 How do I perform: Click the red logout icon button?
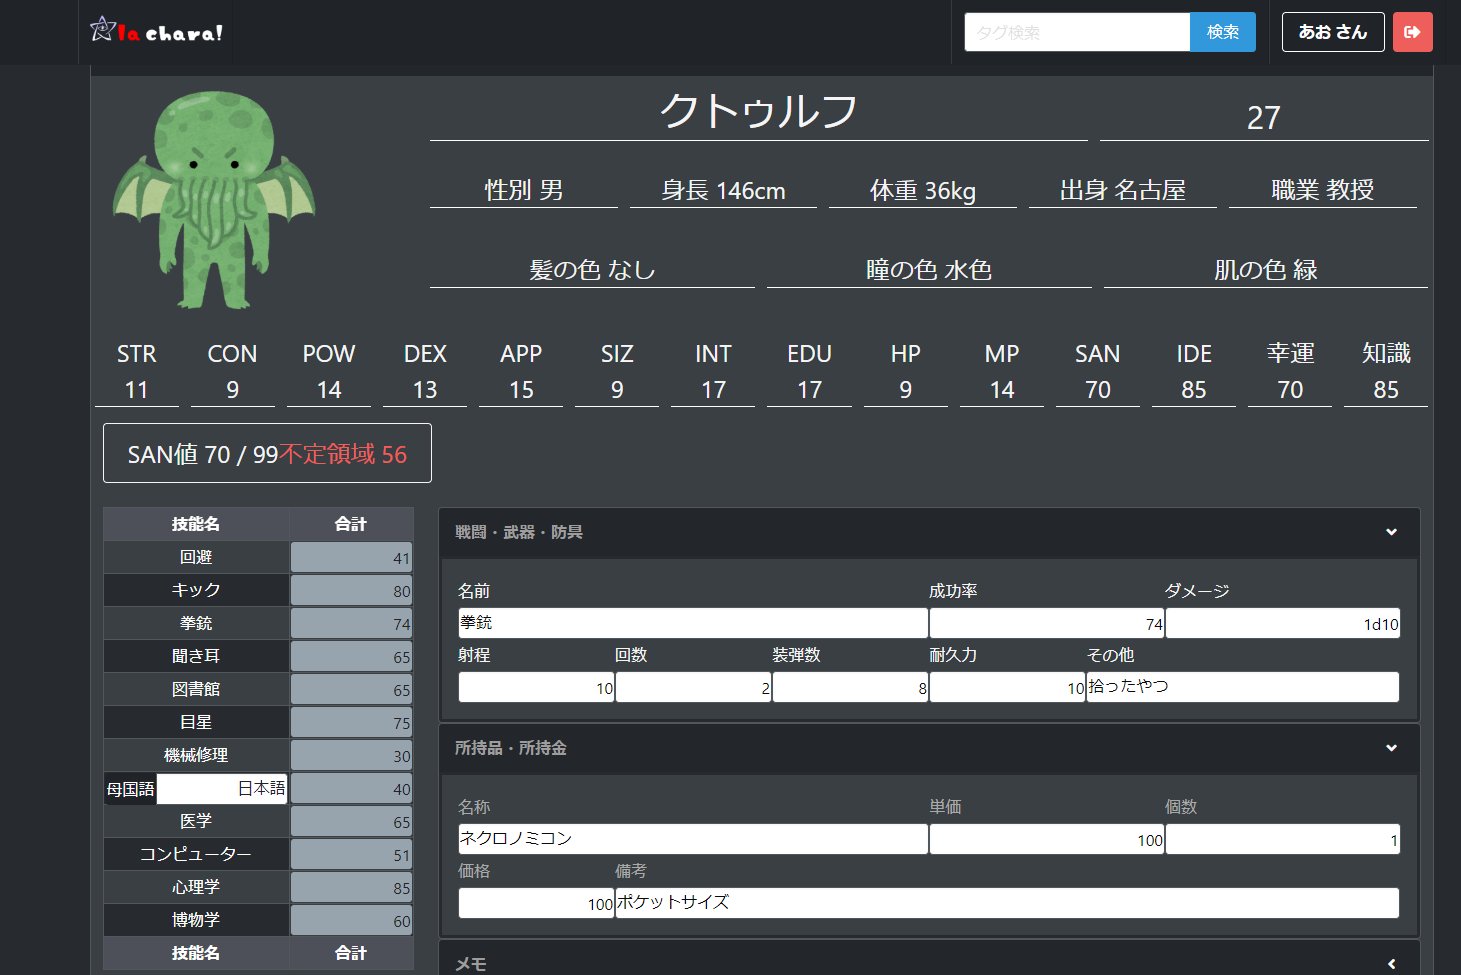click(x=1412, y=32)
